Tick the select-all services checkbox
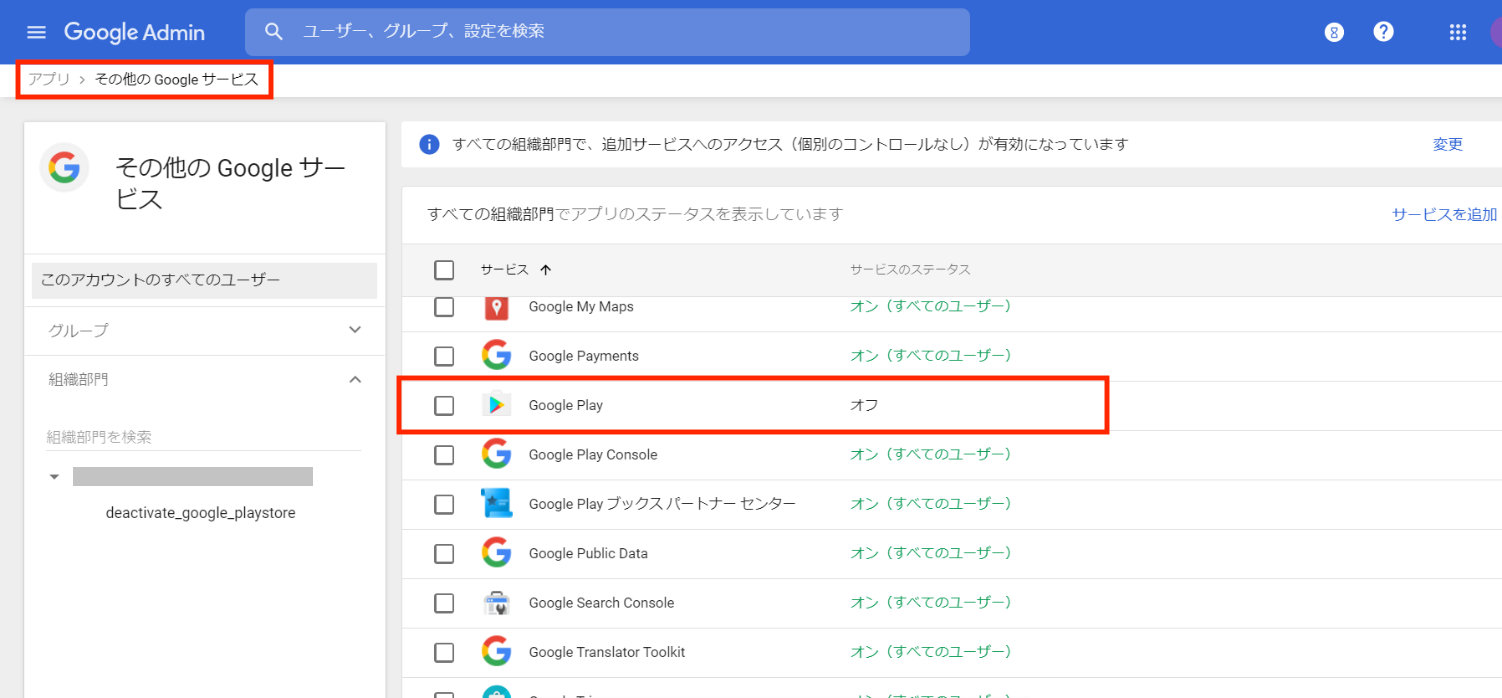 point(444,270)
